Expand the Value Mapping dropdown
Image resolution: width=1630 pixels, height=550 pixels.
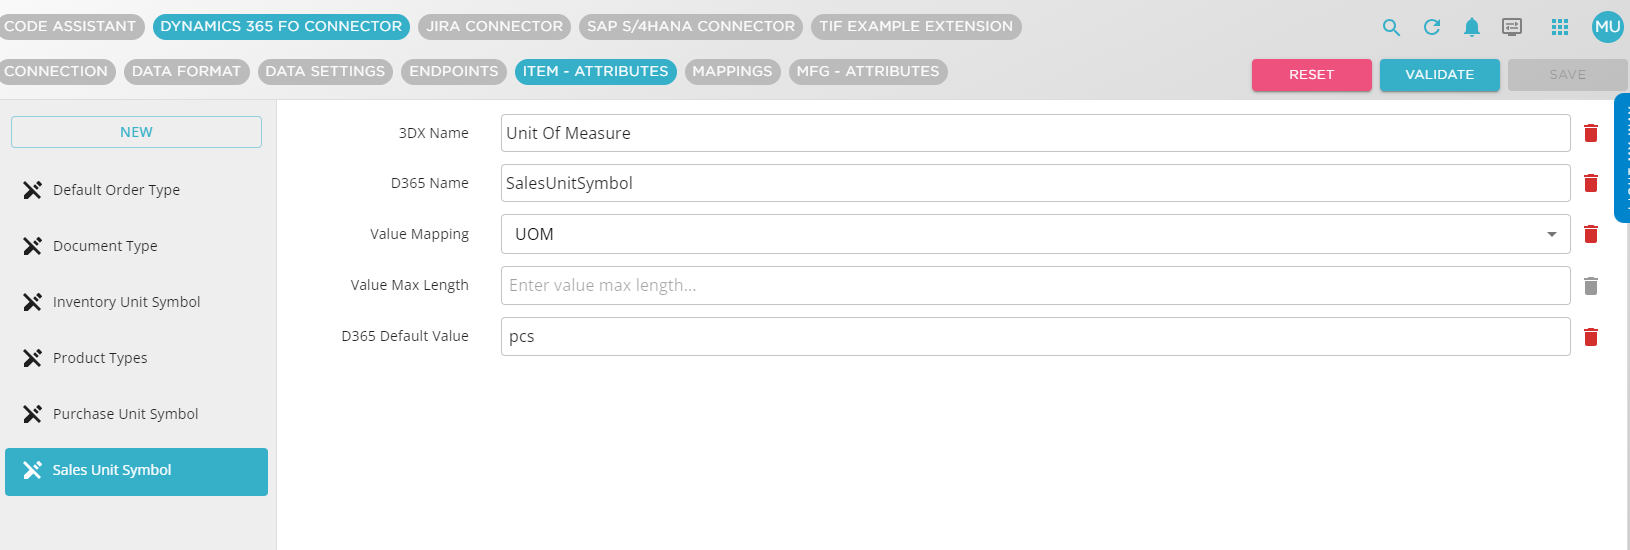tap(1552, 234)
